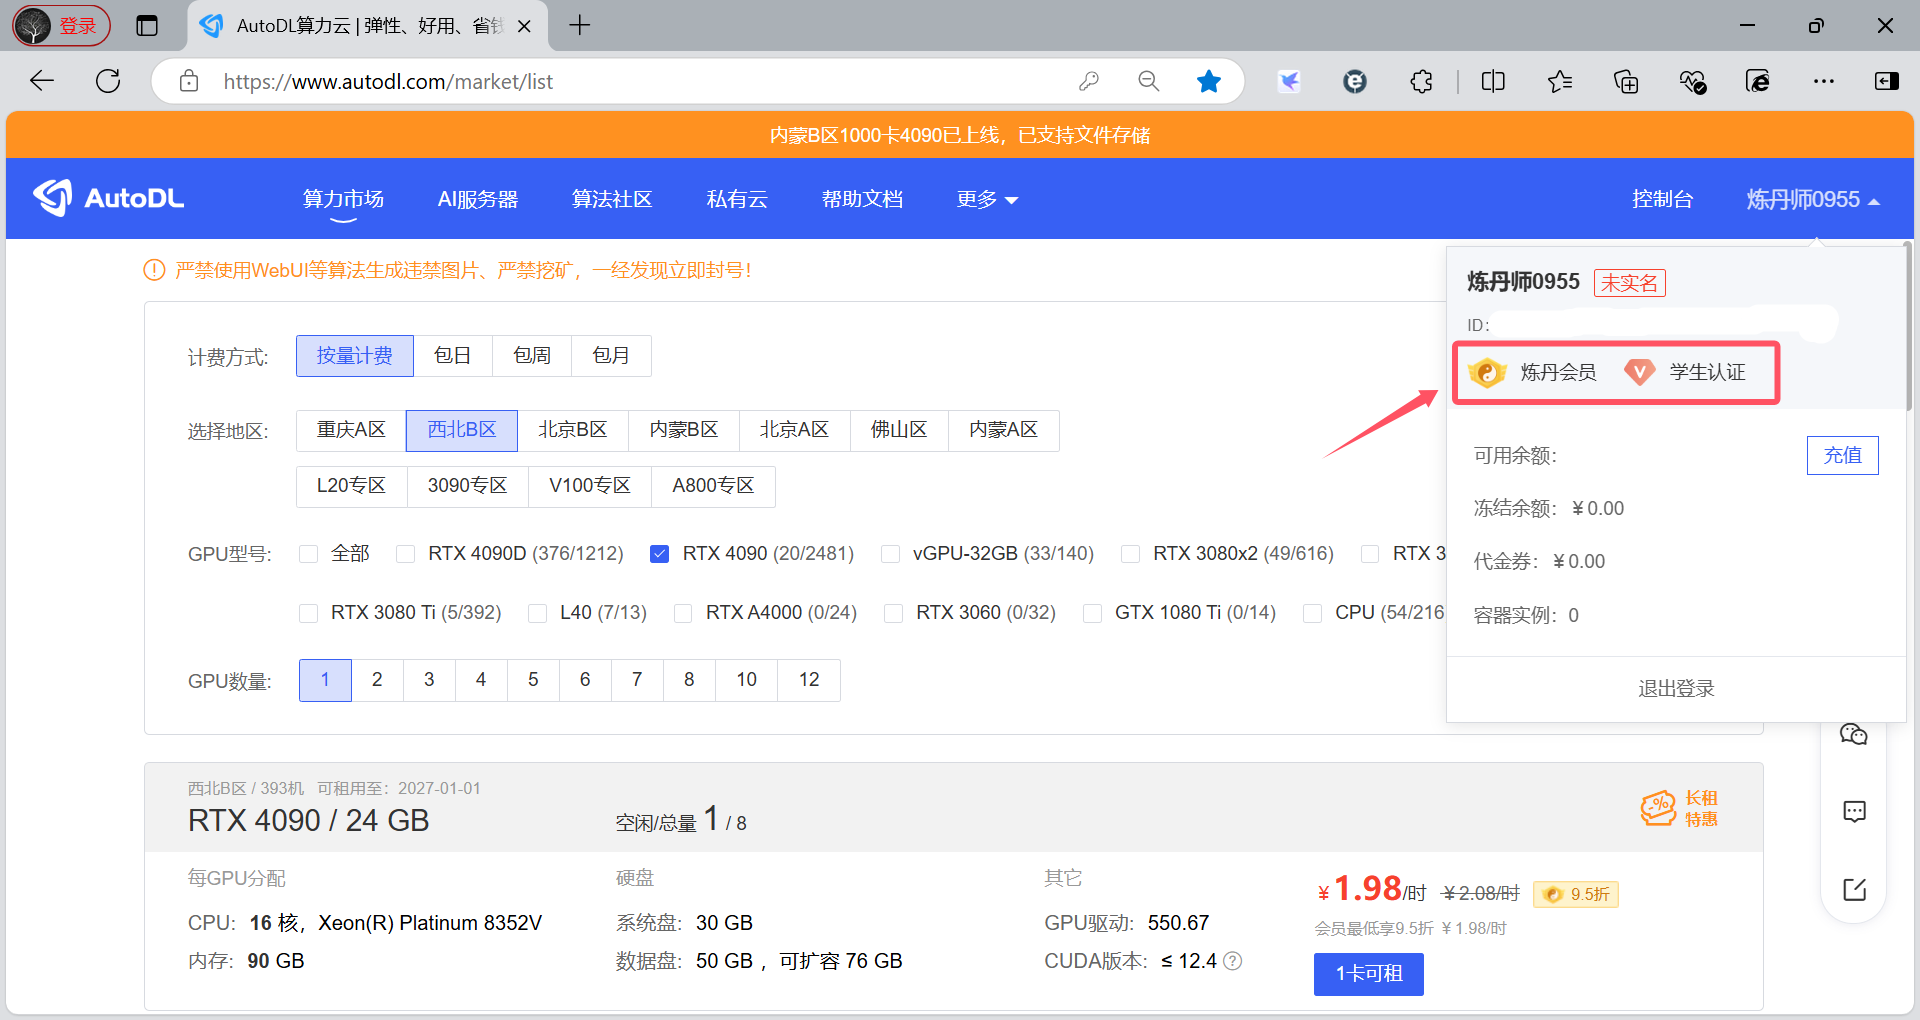
Task: Click the 长租特惠 discount badge
Action: pyautogui.click(x=1680, y=808)
